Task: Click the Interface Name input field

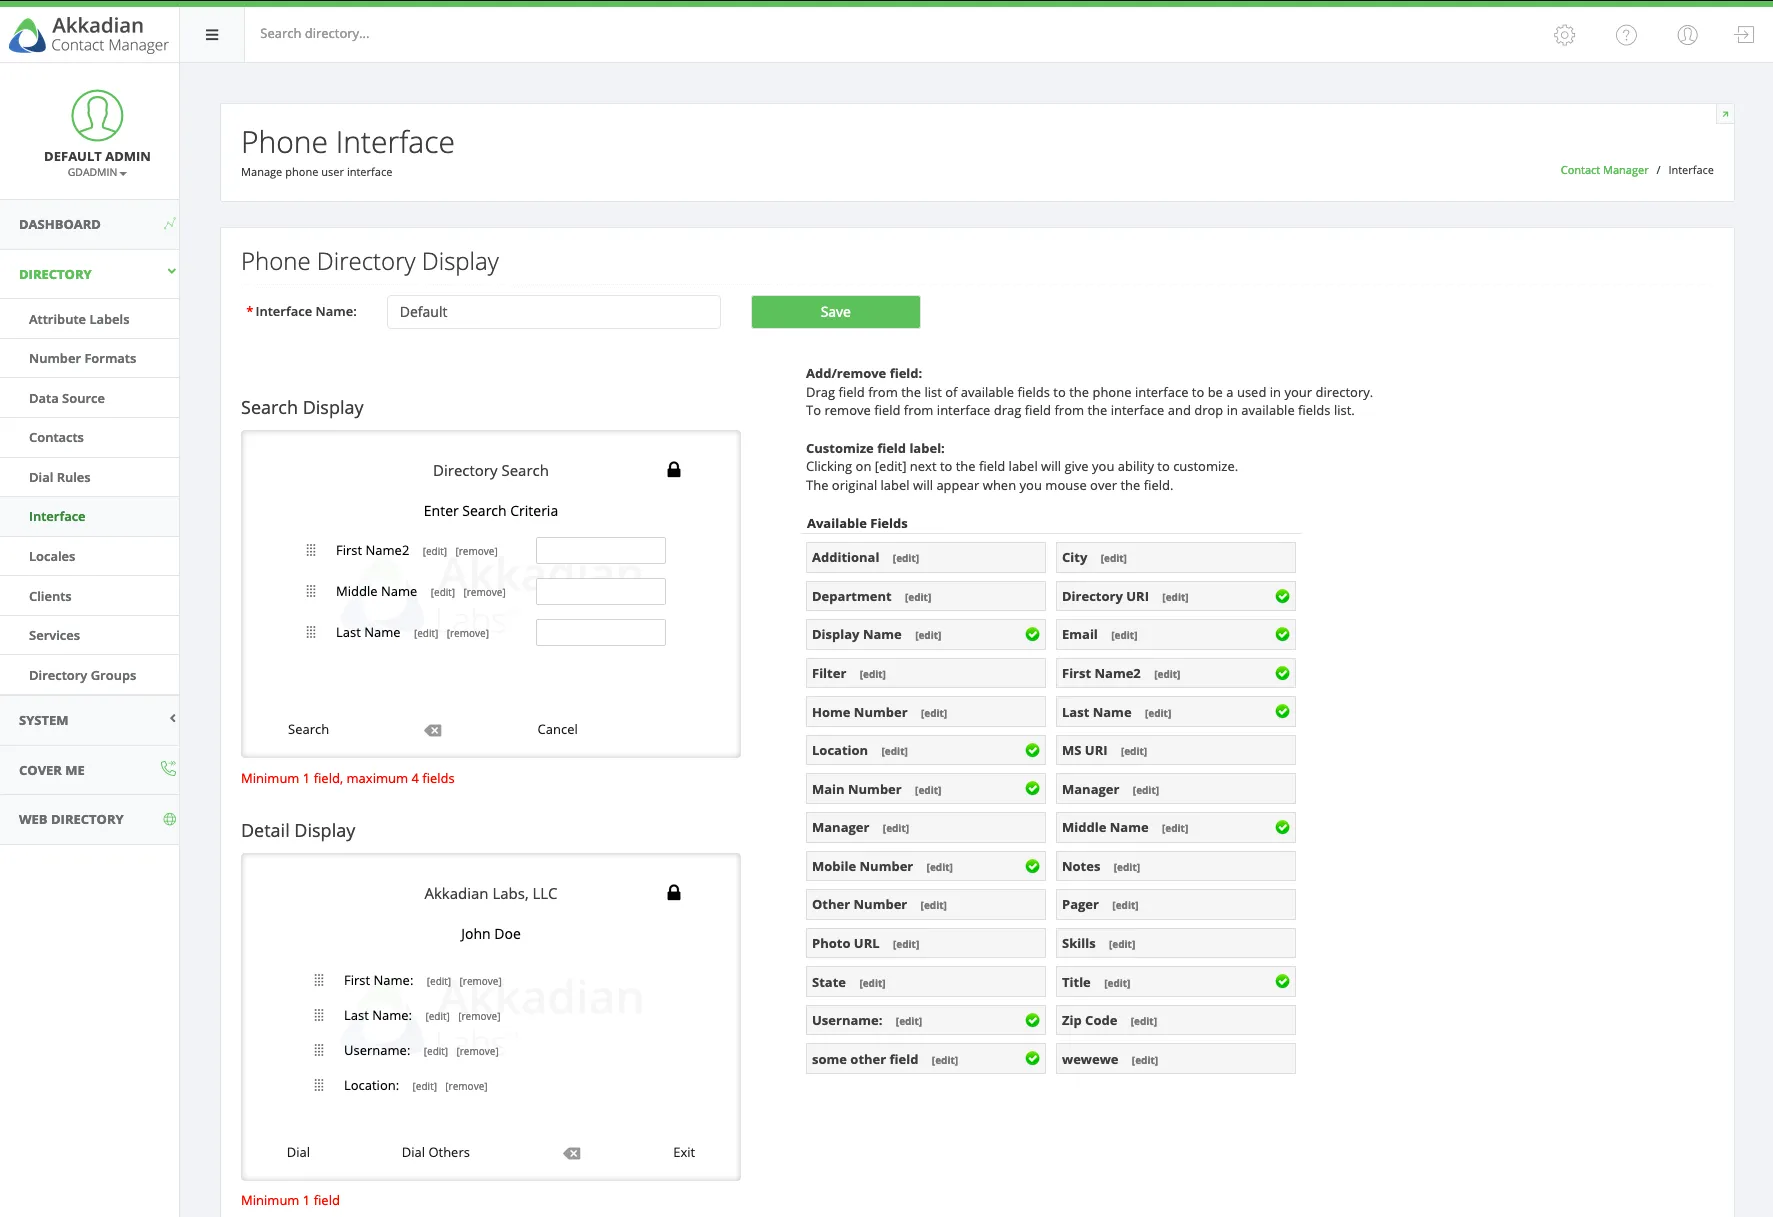Action: click(x=553, y=312)
